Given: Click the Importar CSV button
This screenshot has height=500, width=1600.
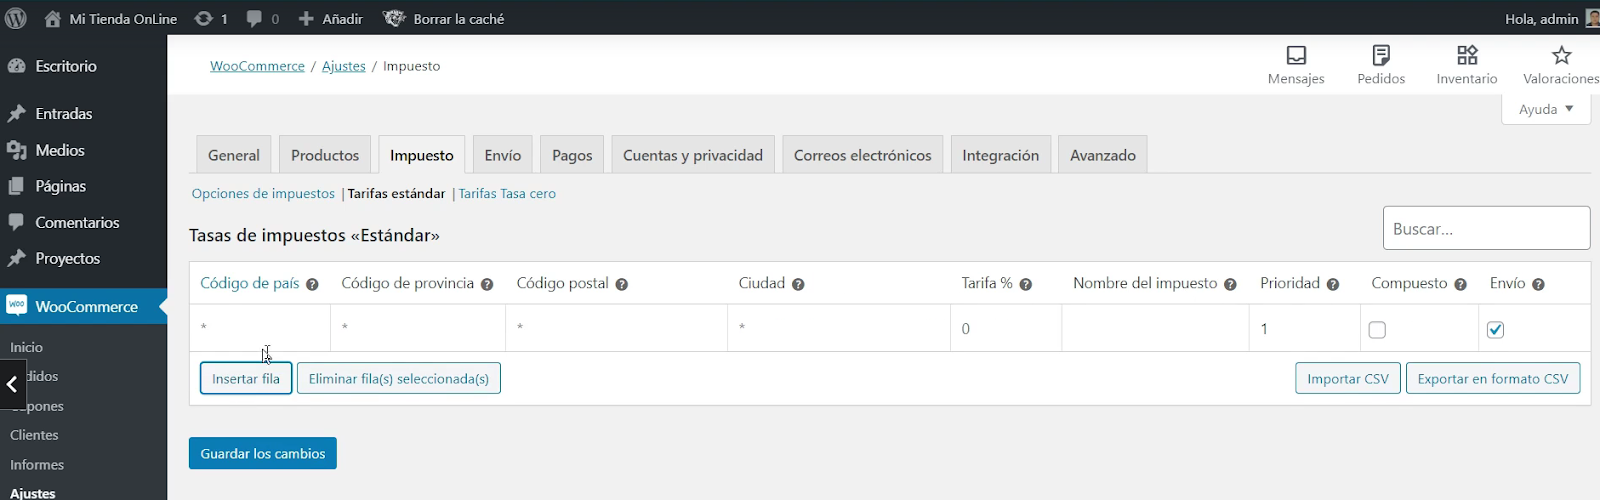Looking at the screenshot, I should [1348, 379].
